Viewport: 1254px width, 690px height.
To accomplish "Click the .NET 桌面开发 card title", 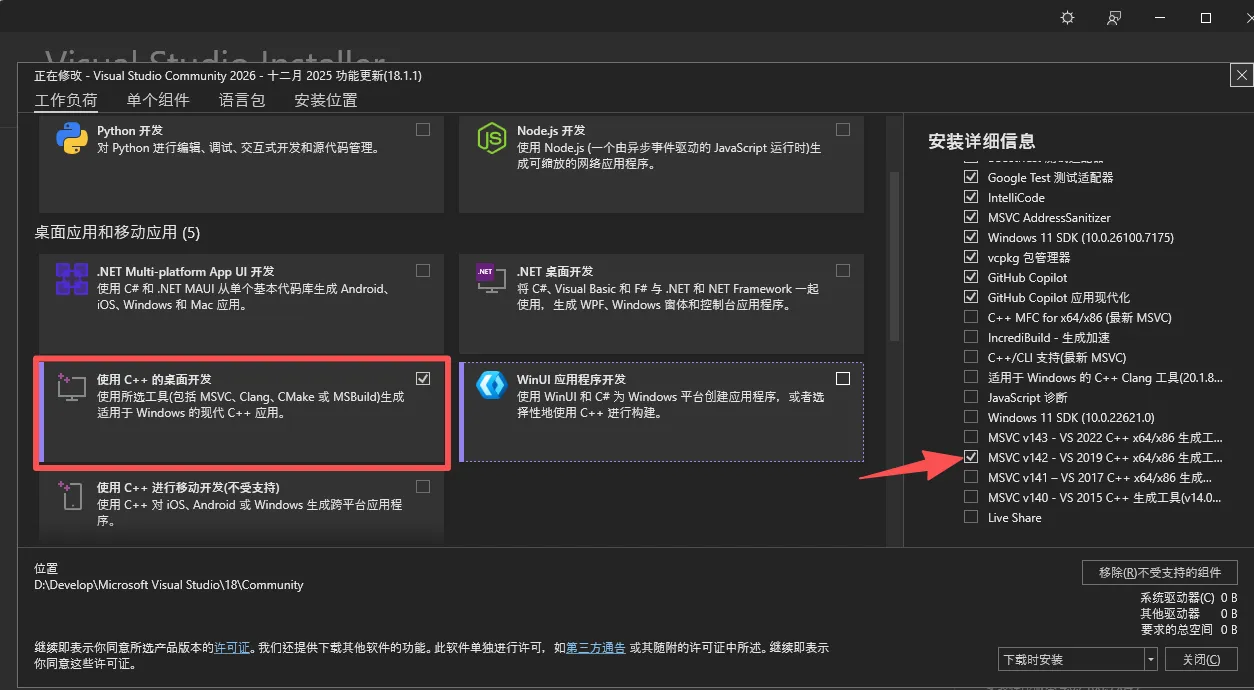I will pos(555,272).
